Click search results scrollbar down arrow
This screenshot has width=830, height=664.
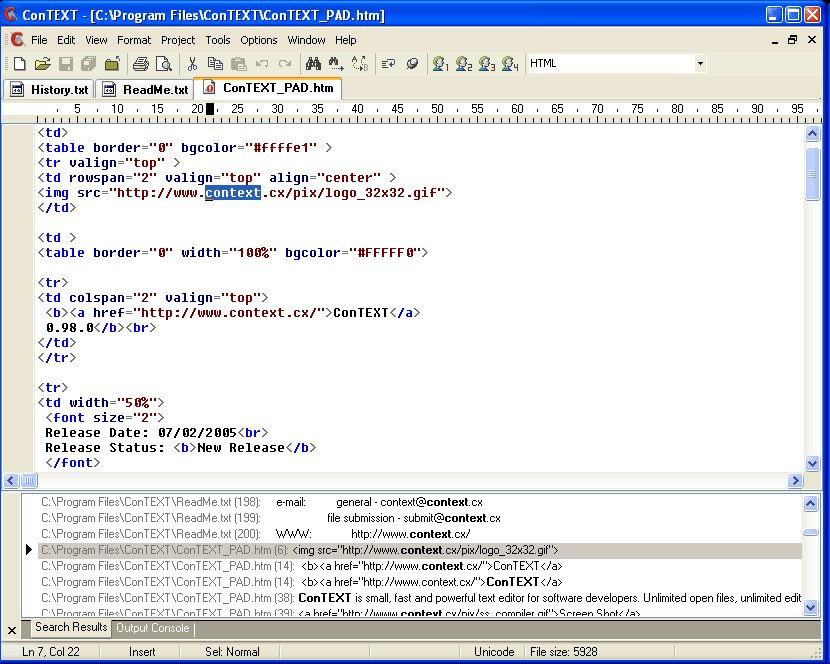pyautogui.click(x=810, y=607)
